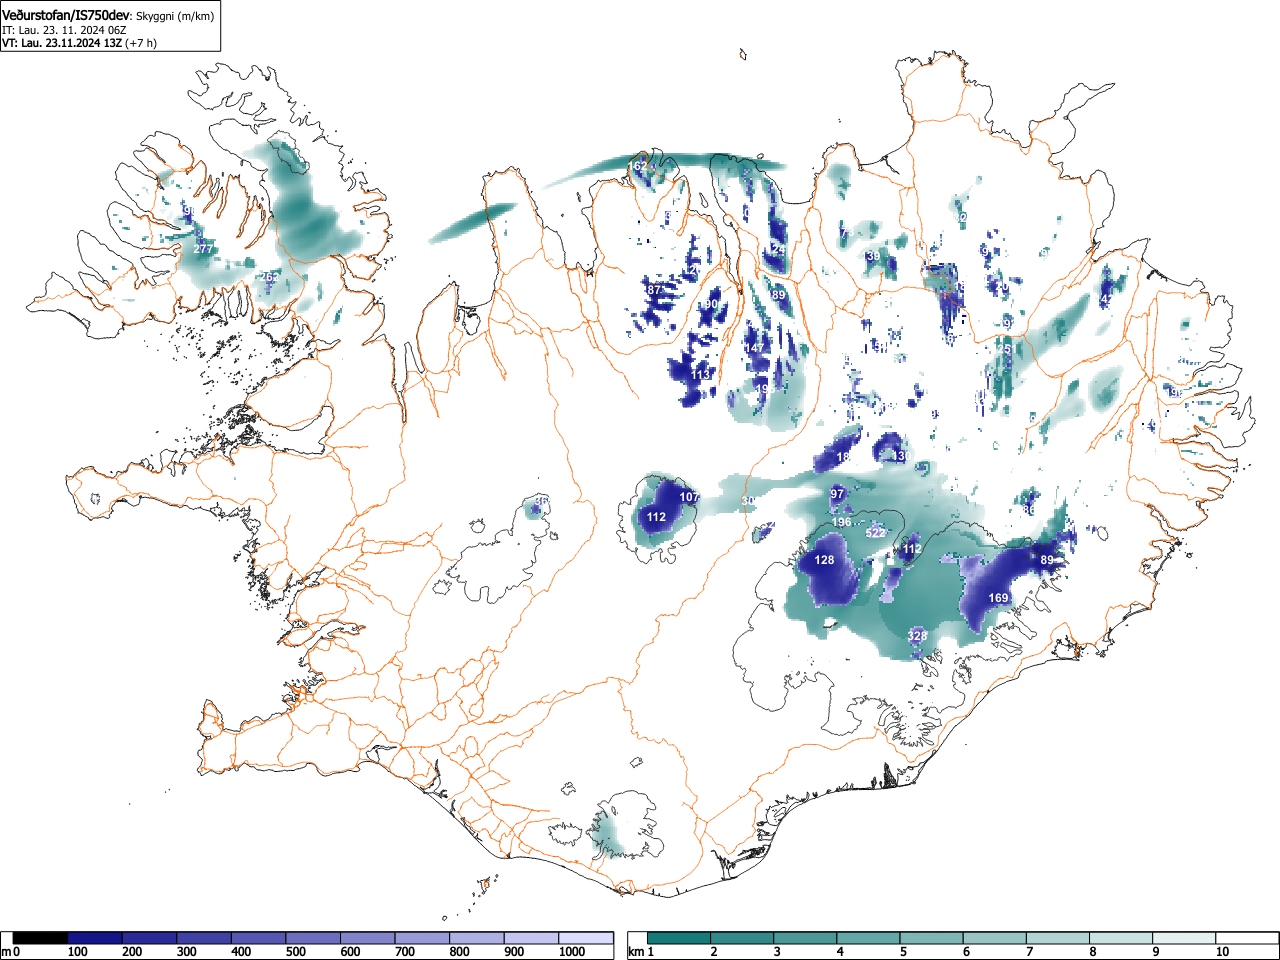Image resolution: width=1280 pixels, height=960 pixels.
Task: Select the 500–600 m legend swatch
Action: pyautogui.click(x=313, y=938)
